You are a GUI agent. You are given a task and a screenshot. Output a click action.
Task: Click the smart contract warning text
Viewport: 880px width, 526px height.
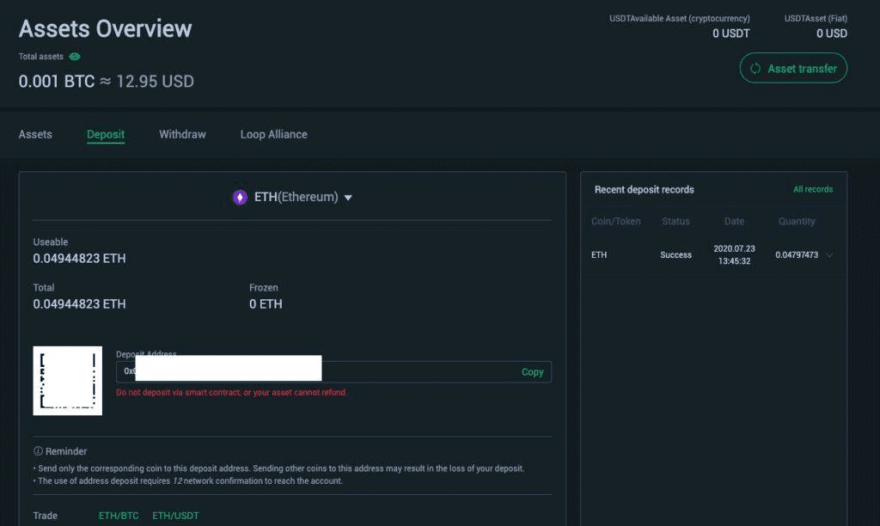pos(231,392)
